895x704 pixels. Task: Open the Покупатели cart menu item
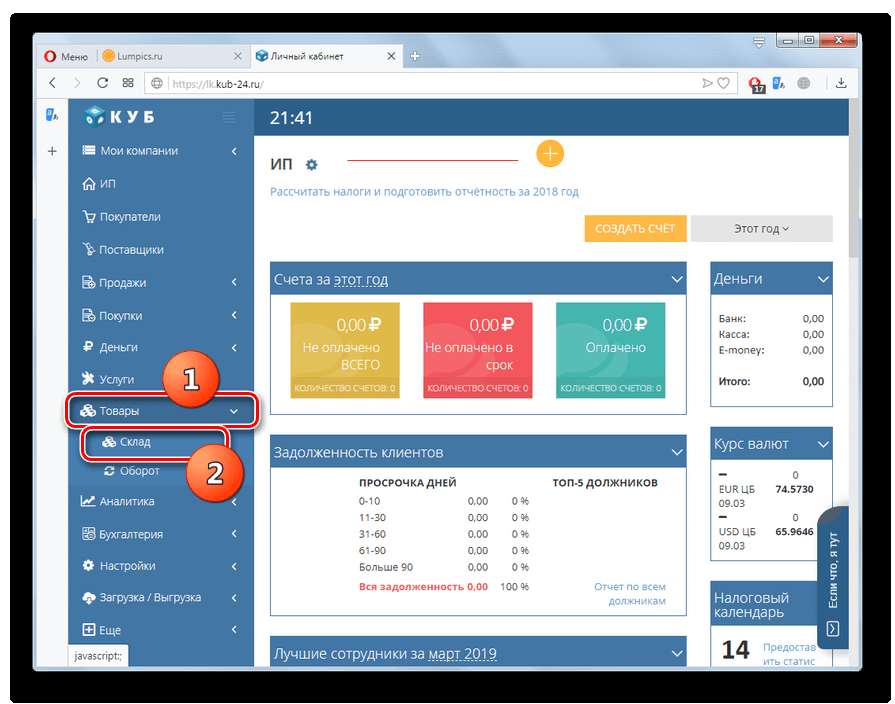(121, 217)
